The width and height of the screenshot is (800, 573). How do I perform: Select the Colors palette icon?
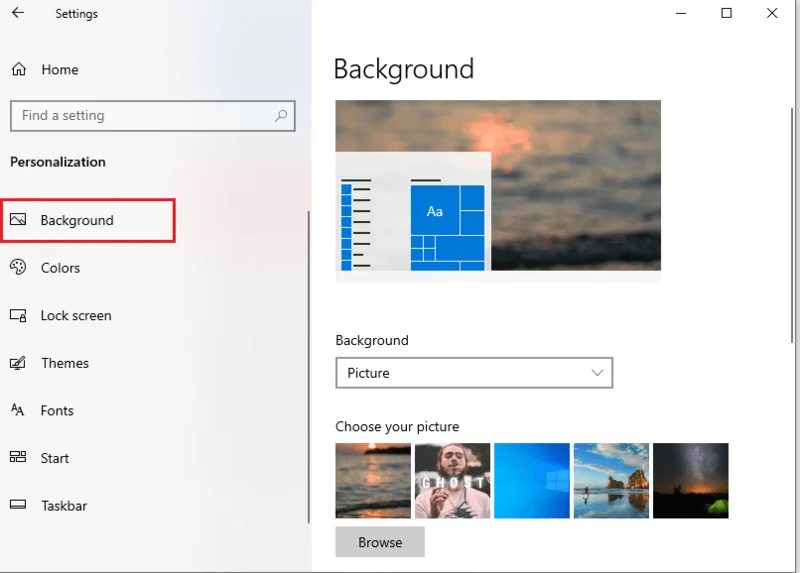click(x=18, y=267)
